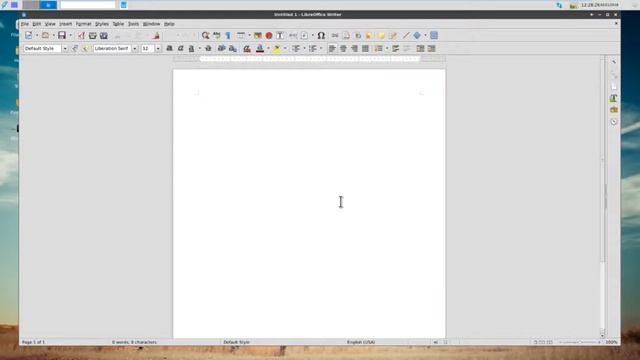This screenshot has height=360, width=640.
Task: Insert a text box
Action: [x=280, y=36]
